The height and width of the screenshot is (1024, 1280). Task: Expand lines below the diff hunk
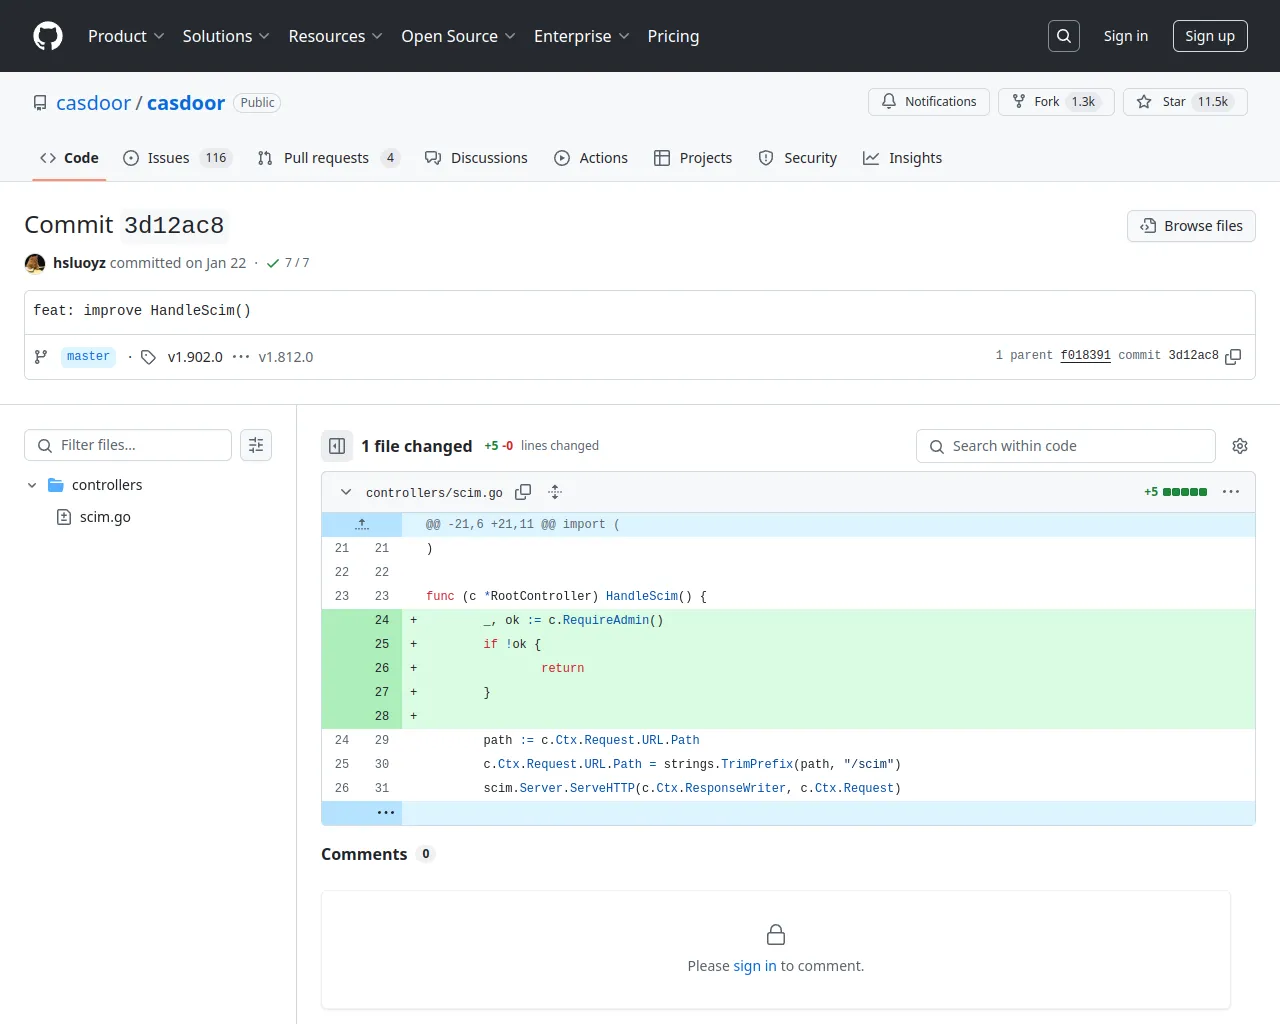pos(386,813)
